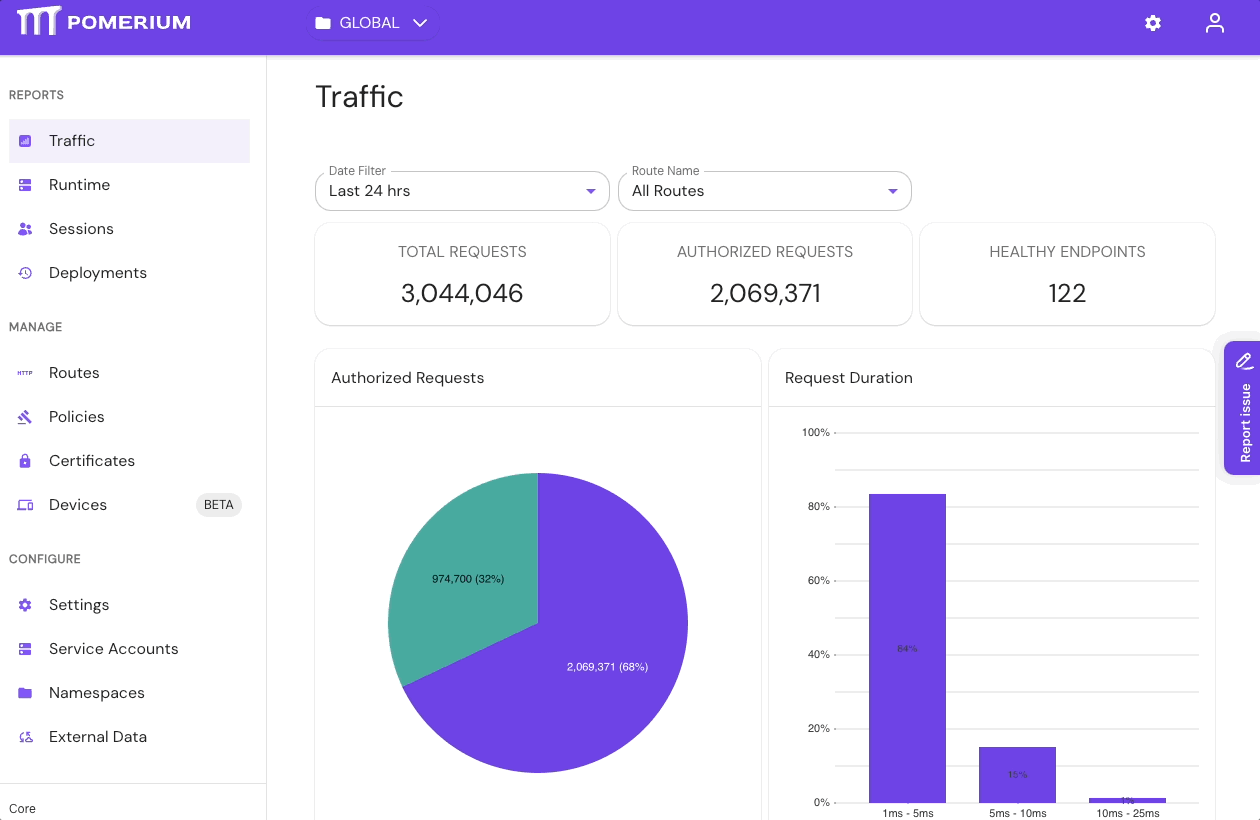The width and height of the screenshot is (1260, 820).
Task: Open settings via the top gear icon
Action: (x=1153, y=23)
